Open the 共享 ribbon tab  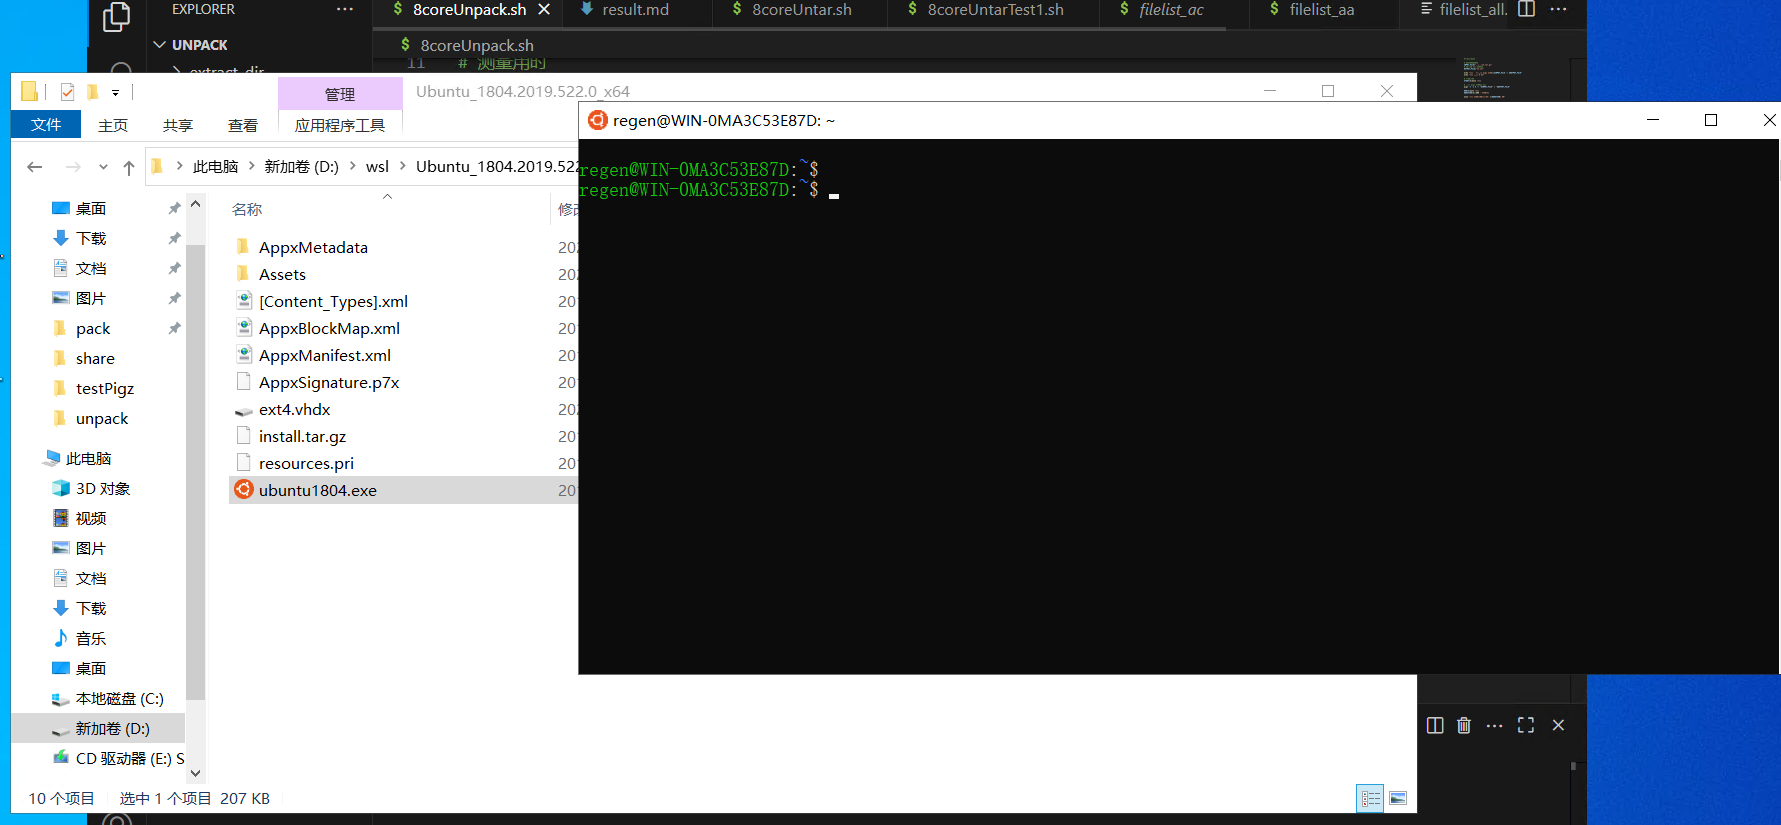[178, 125]
